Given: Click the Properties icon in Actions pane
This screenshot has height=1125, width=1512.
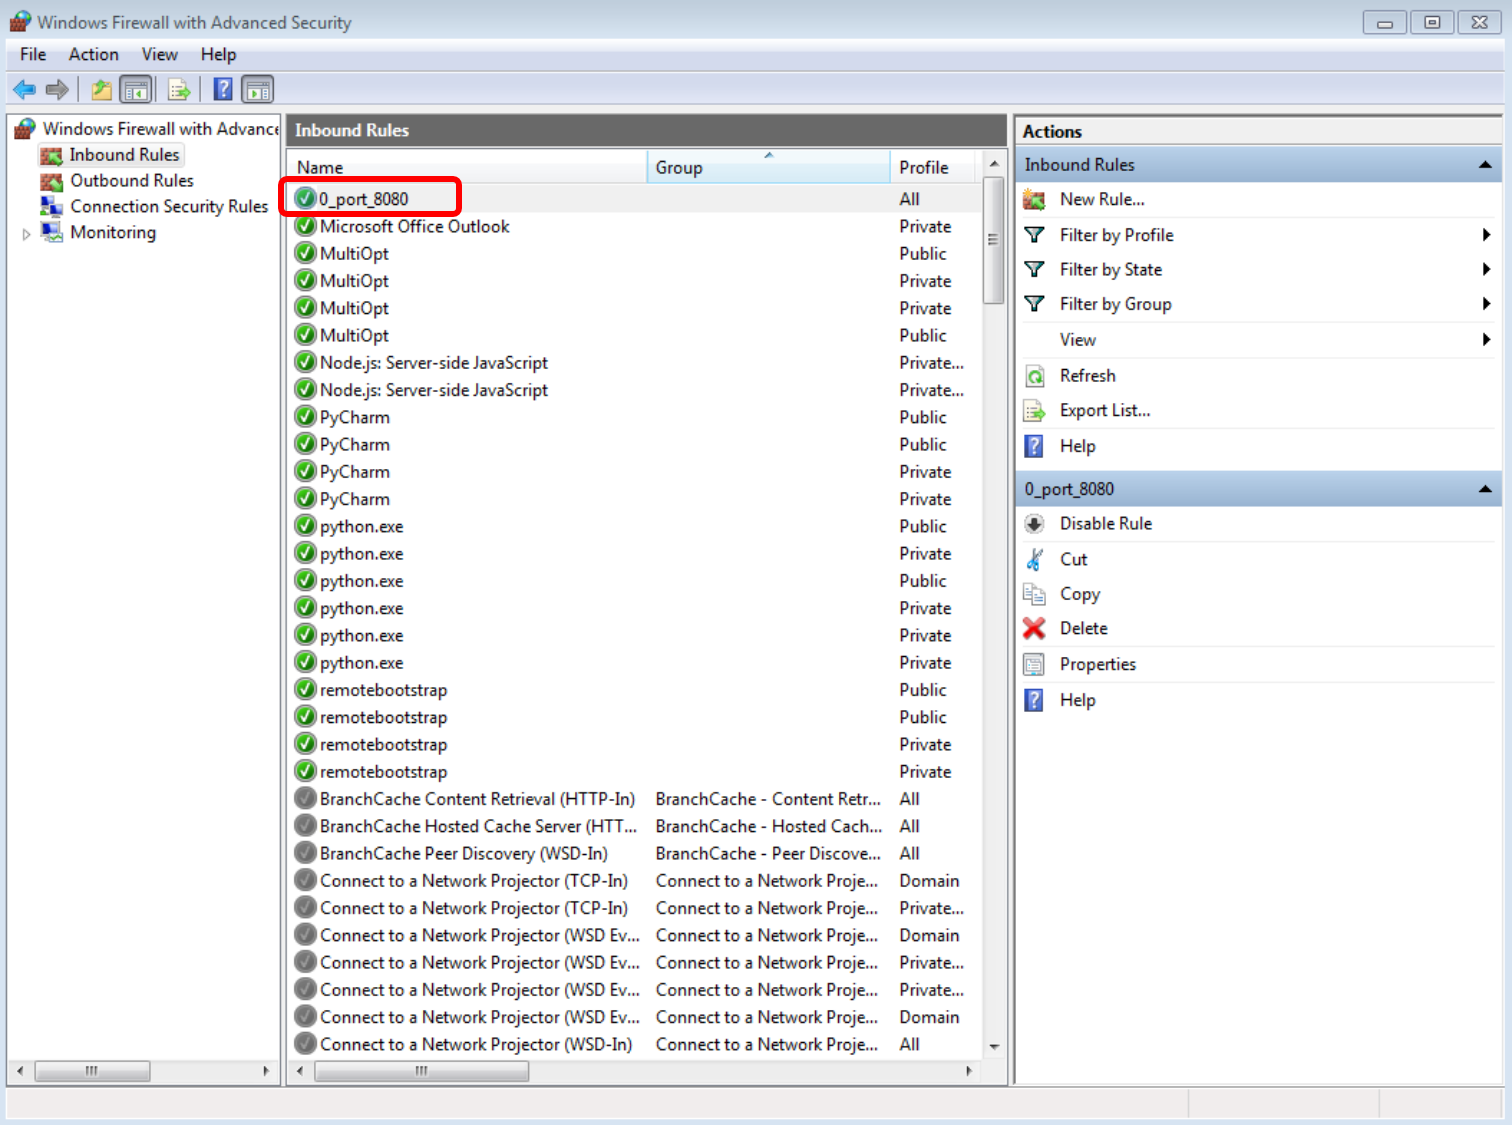Looking at the screenshot, I should pyautogui.click(x=1035, y=664).
